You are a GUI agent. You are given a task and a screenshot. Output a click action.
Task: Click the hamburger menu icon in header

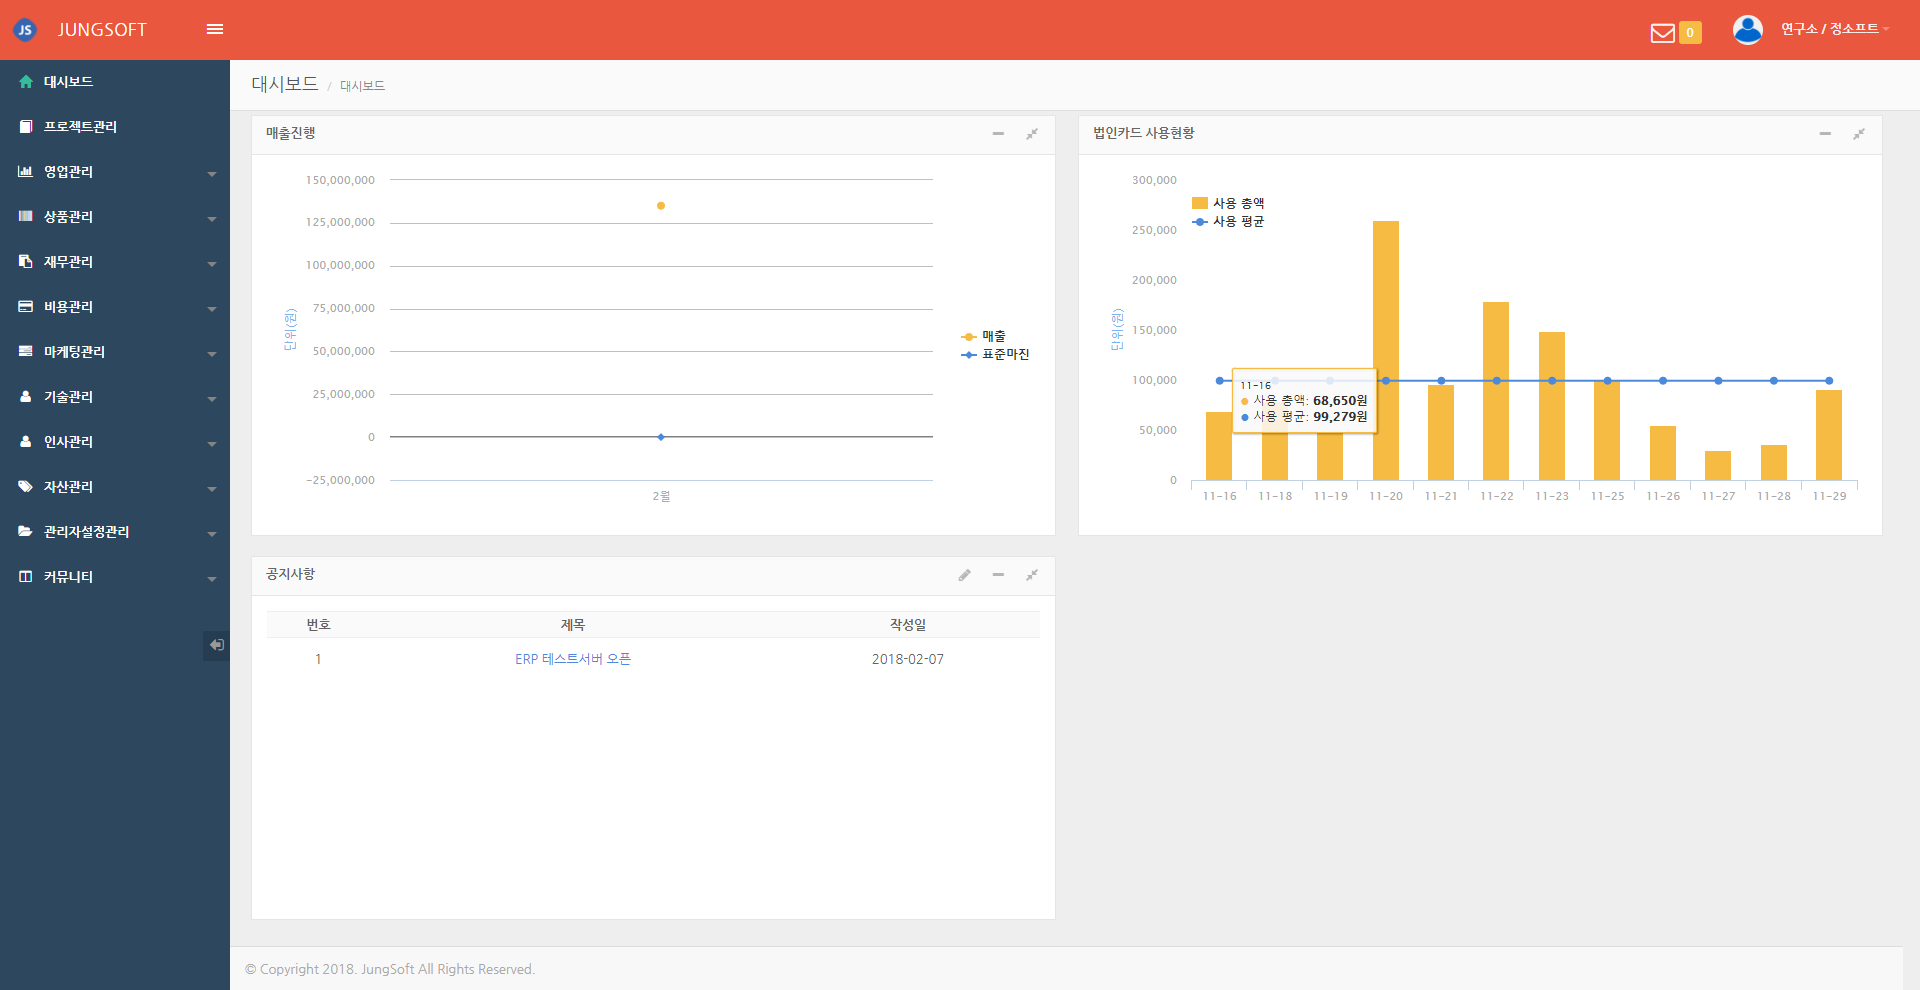coord(214,29)
